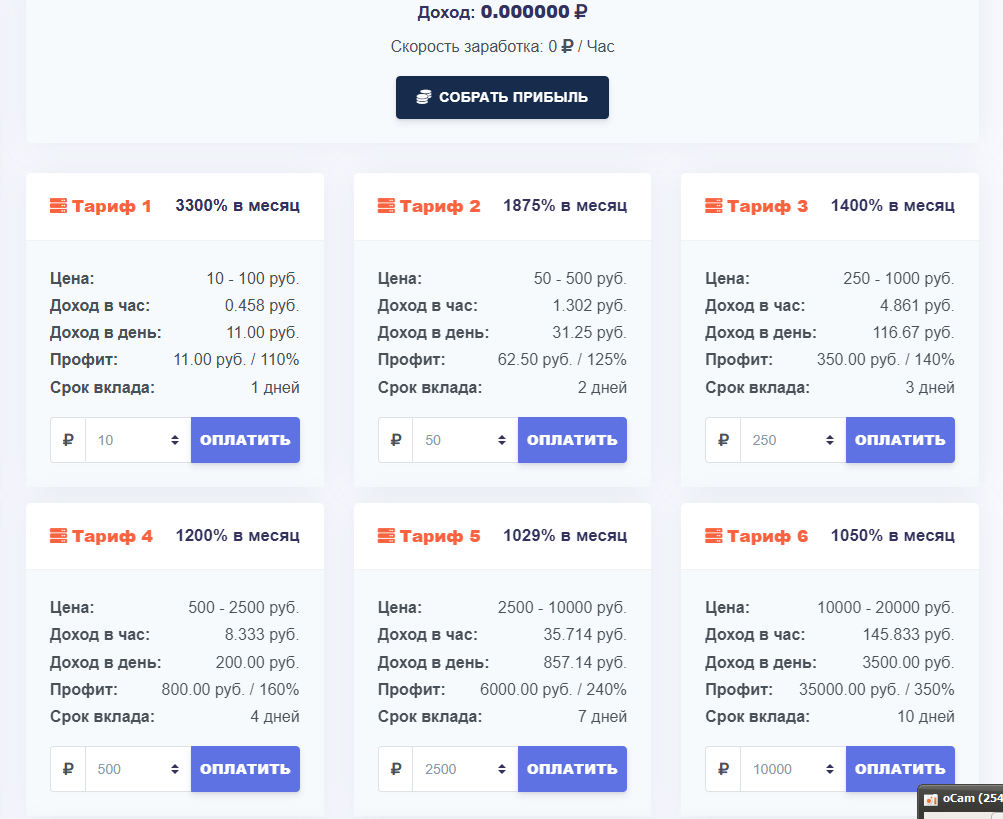The width and height of the screenshot is (1003, 819).
Task: Click the coins icon on Собрать прибыль button
Action: 423,97
